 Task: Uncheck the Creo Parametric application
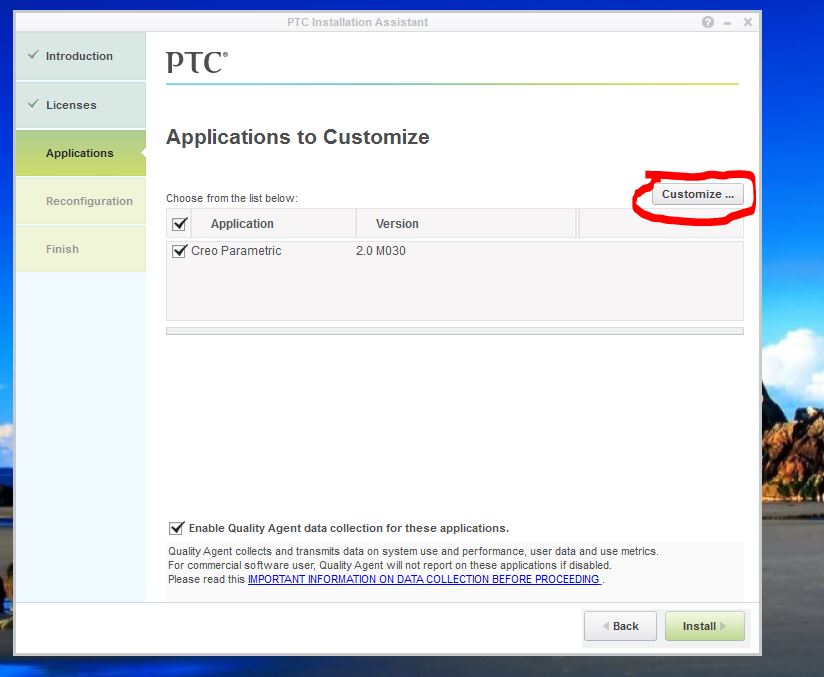[x=178, y=250]
